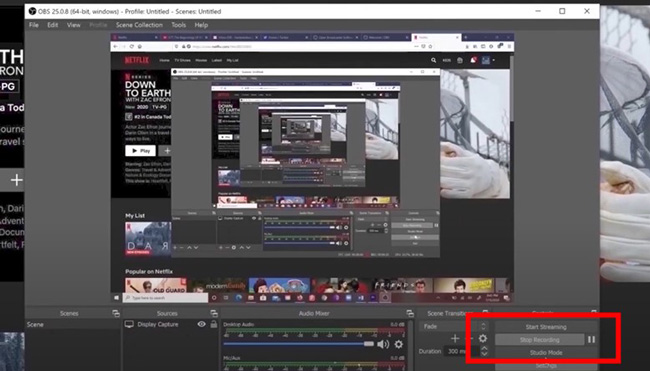
Task: Click the My List show thumbnail
Action: [x=148, y=239]
